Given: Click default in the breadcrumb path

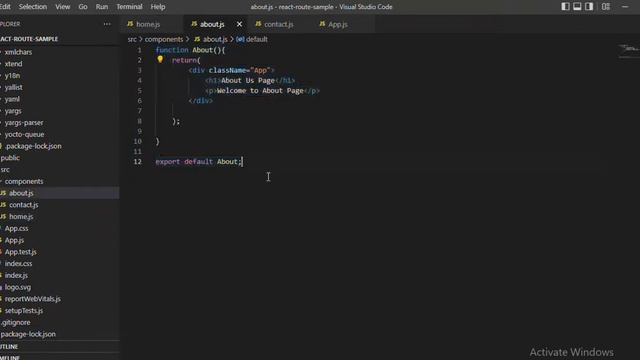Looking at the screenshot, I should (257, 39).
